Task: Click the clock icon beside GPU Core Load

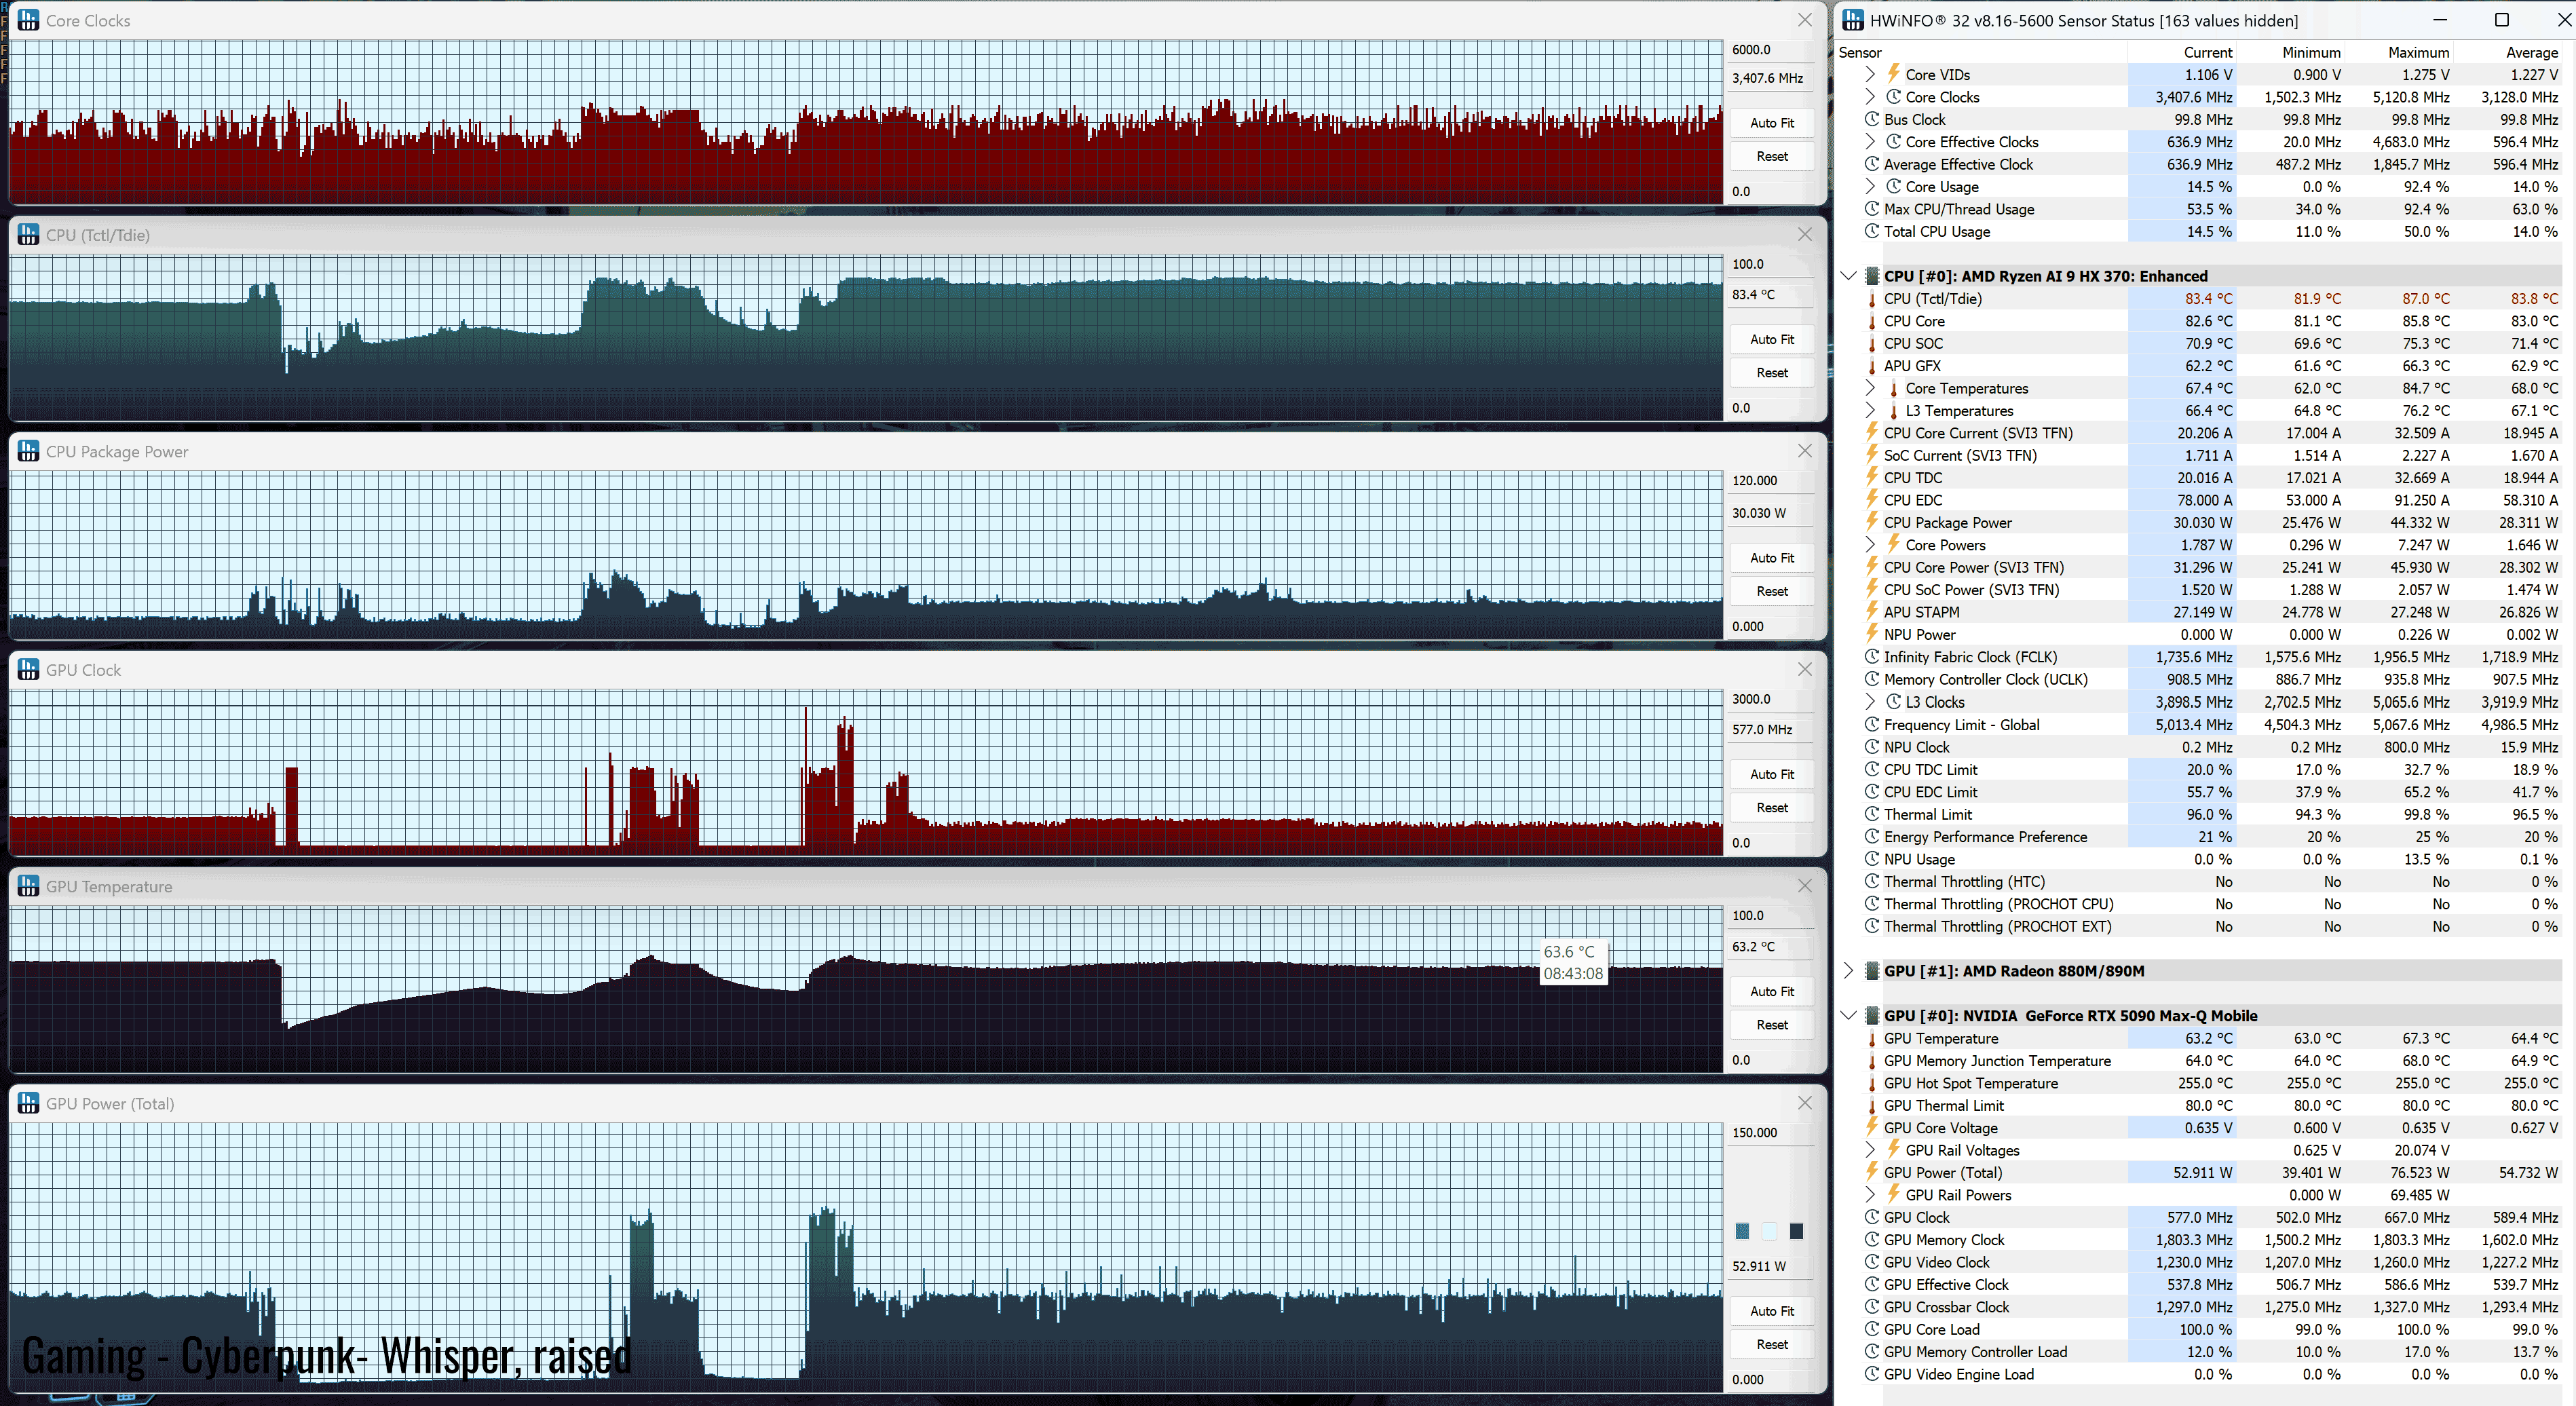Action: point(1872,1329)
